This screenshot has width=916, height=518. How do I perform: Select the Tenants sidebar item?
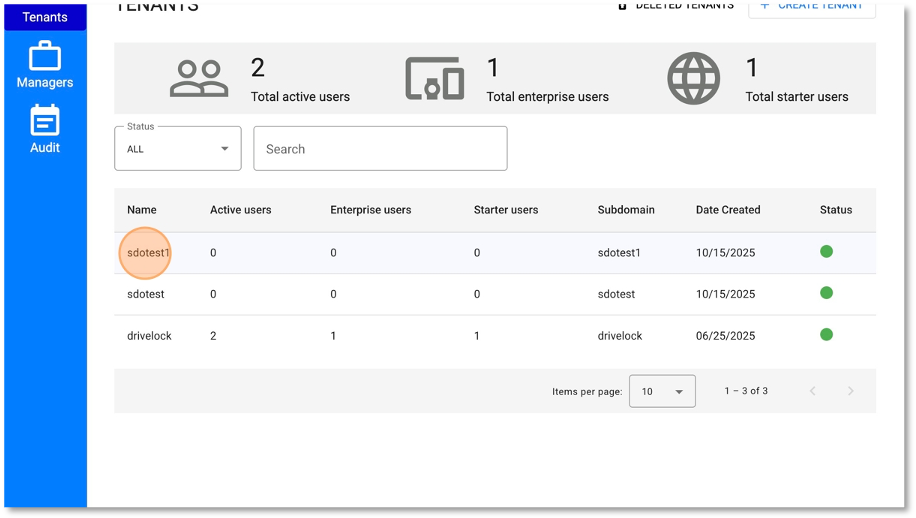[45, 17]
